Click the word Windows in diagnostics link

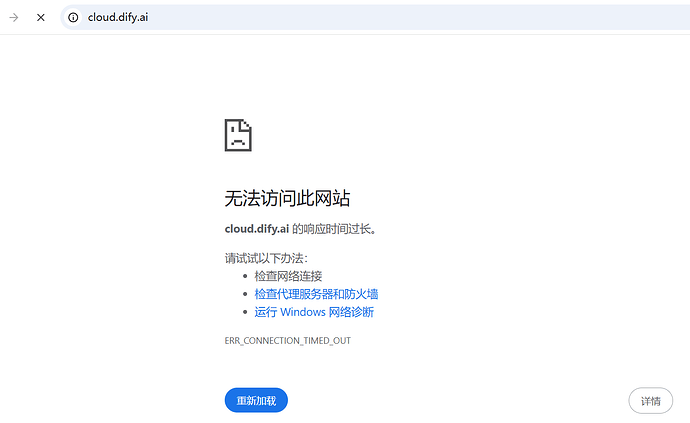303,312
